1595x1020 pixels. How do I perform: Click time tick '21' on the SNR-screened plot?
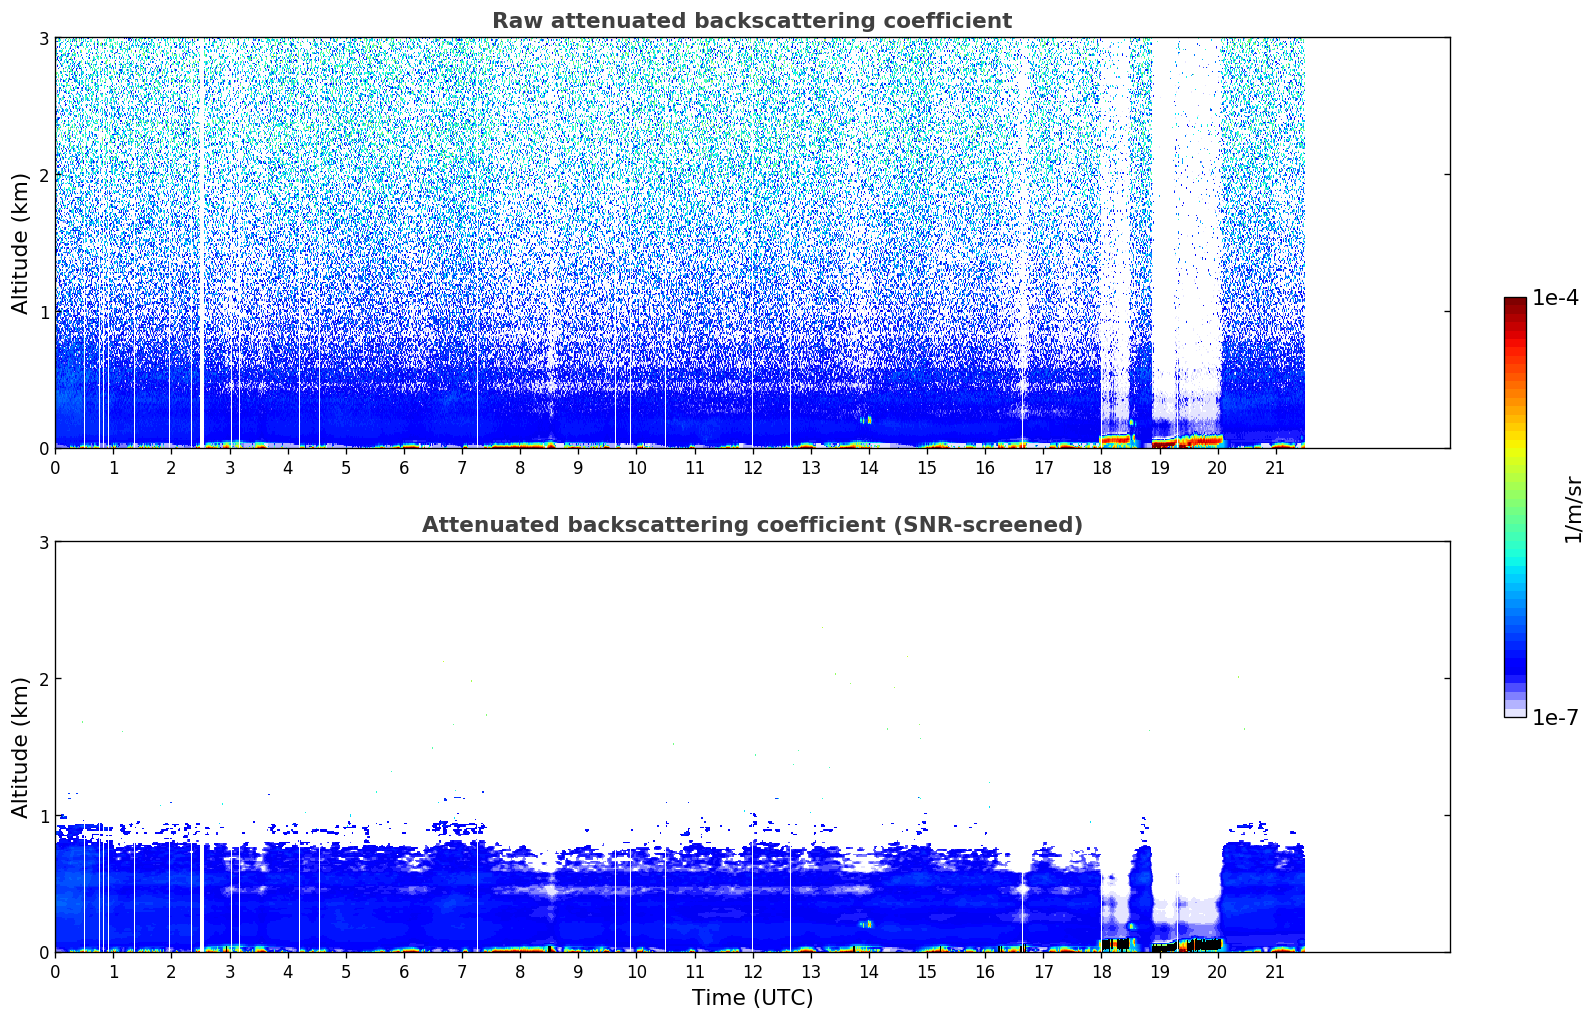coord(1275,971)
